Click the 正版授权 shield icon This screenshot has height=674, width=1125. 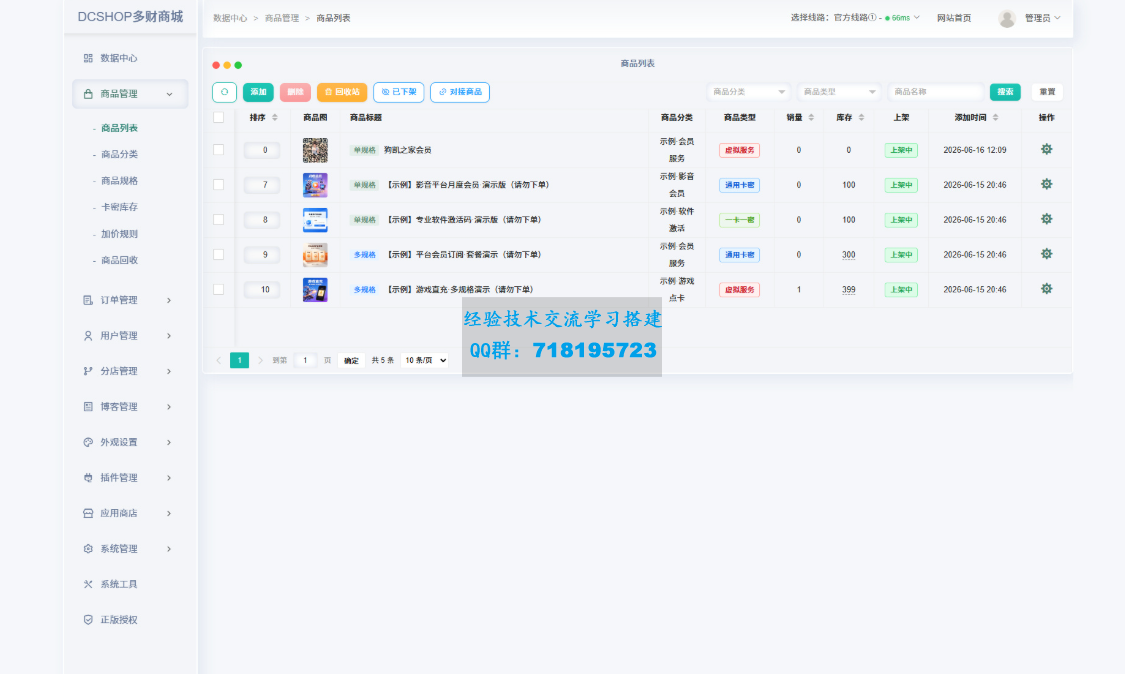[88, 619]
